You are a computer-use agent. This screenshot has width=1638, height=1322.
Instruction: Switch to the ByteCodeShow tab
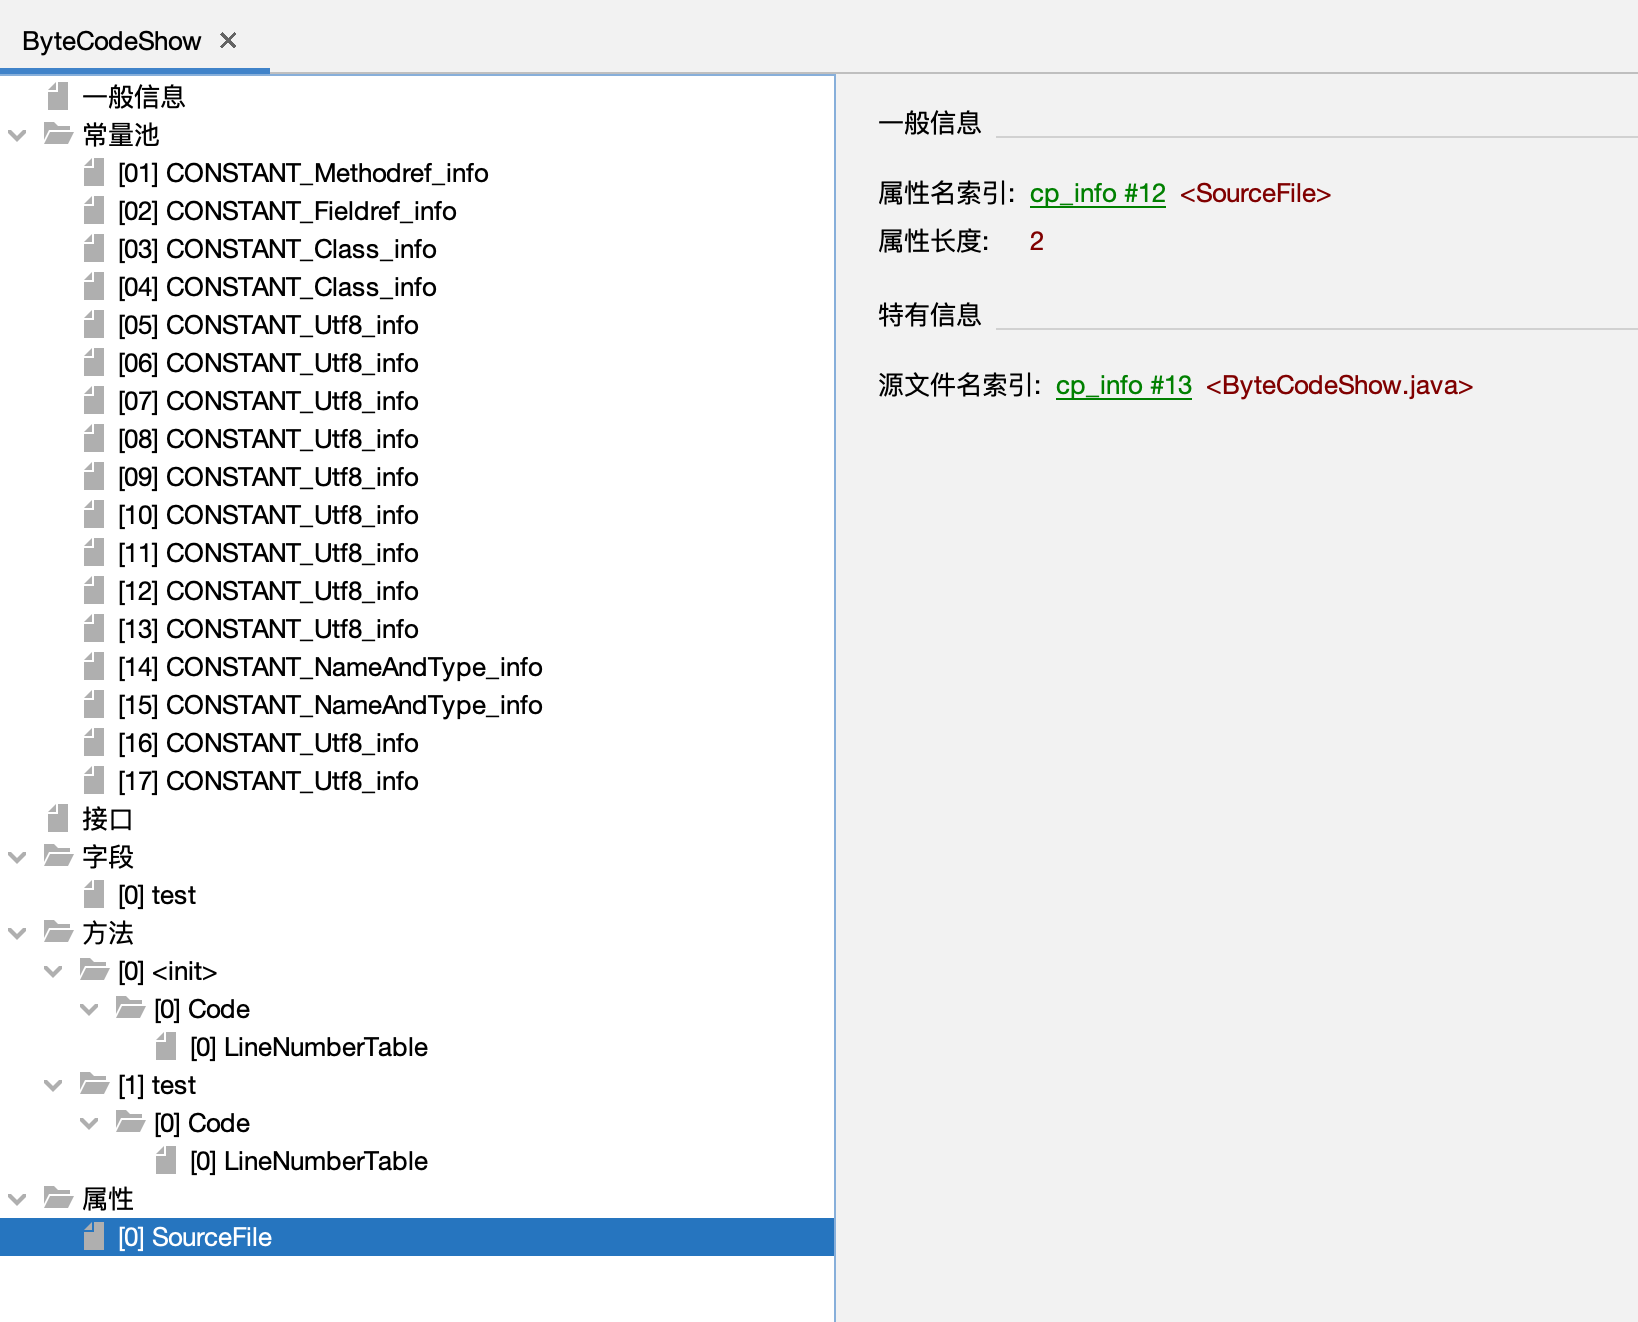coord(111,41)
